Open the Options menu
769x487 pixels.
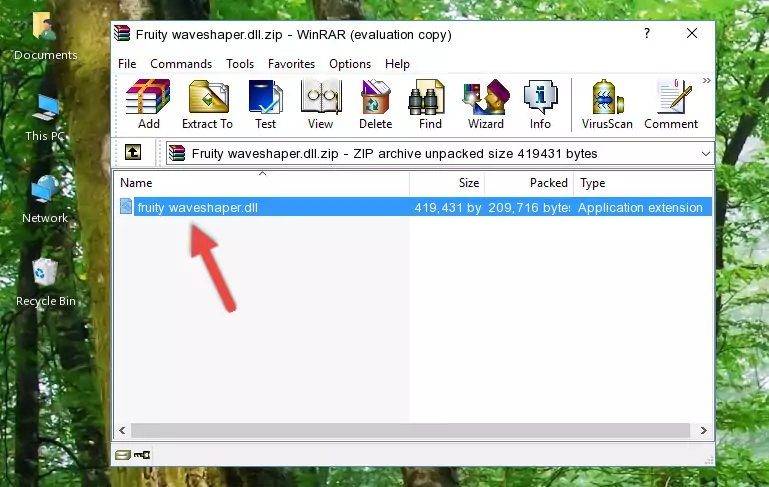point(350,64)
